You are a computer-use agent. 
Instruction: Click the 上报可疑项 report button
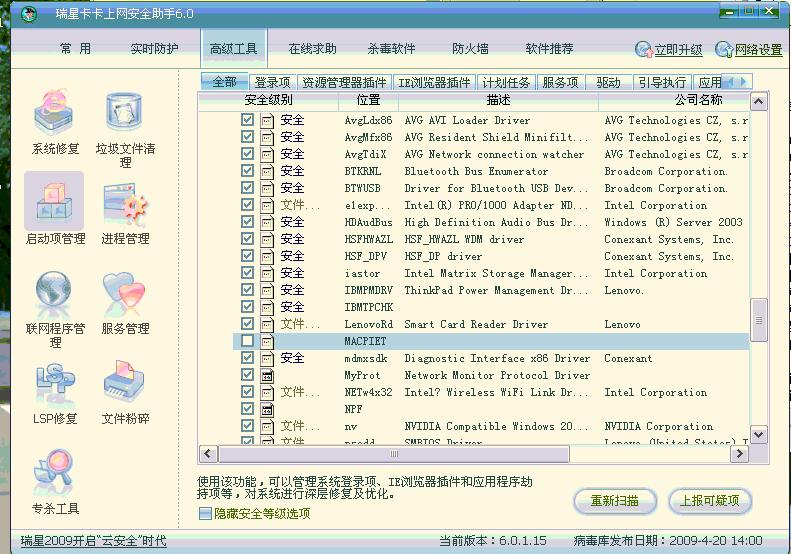click(710, 501)
